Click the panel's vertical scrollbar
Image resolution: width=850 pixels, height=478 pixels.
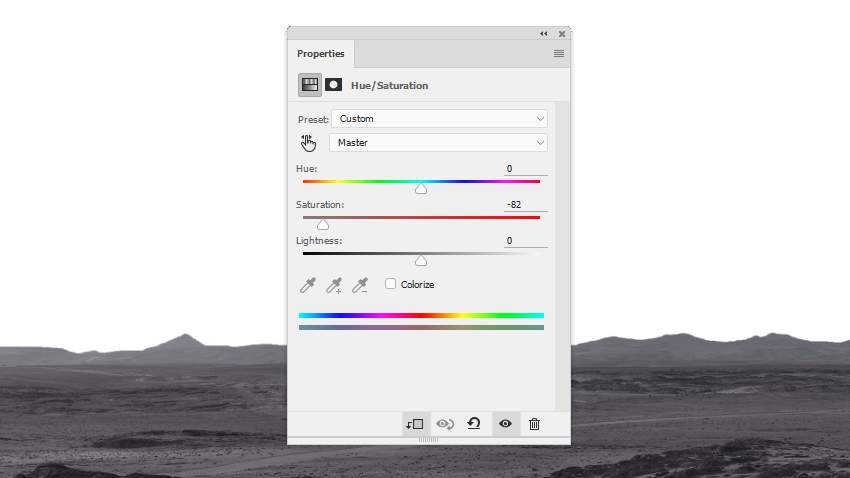tap(562, 256)
